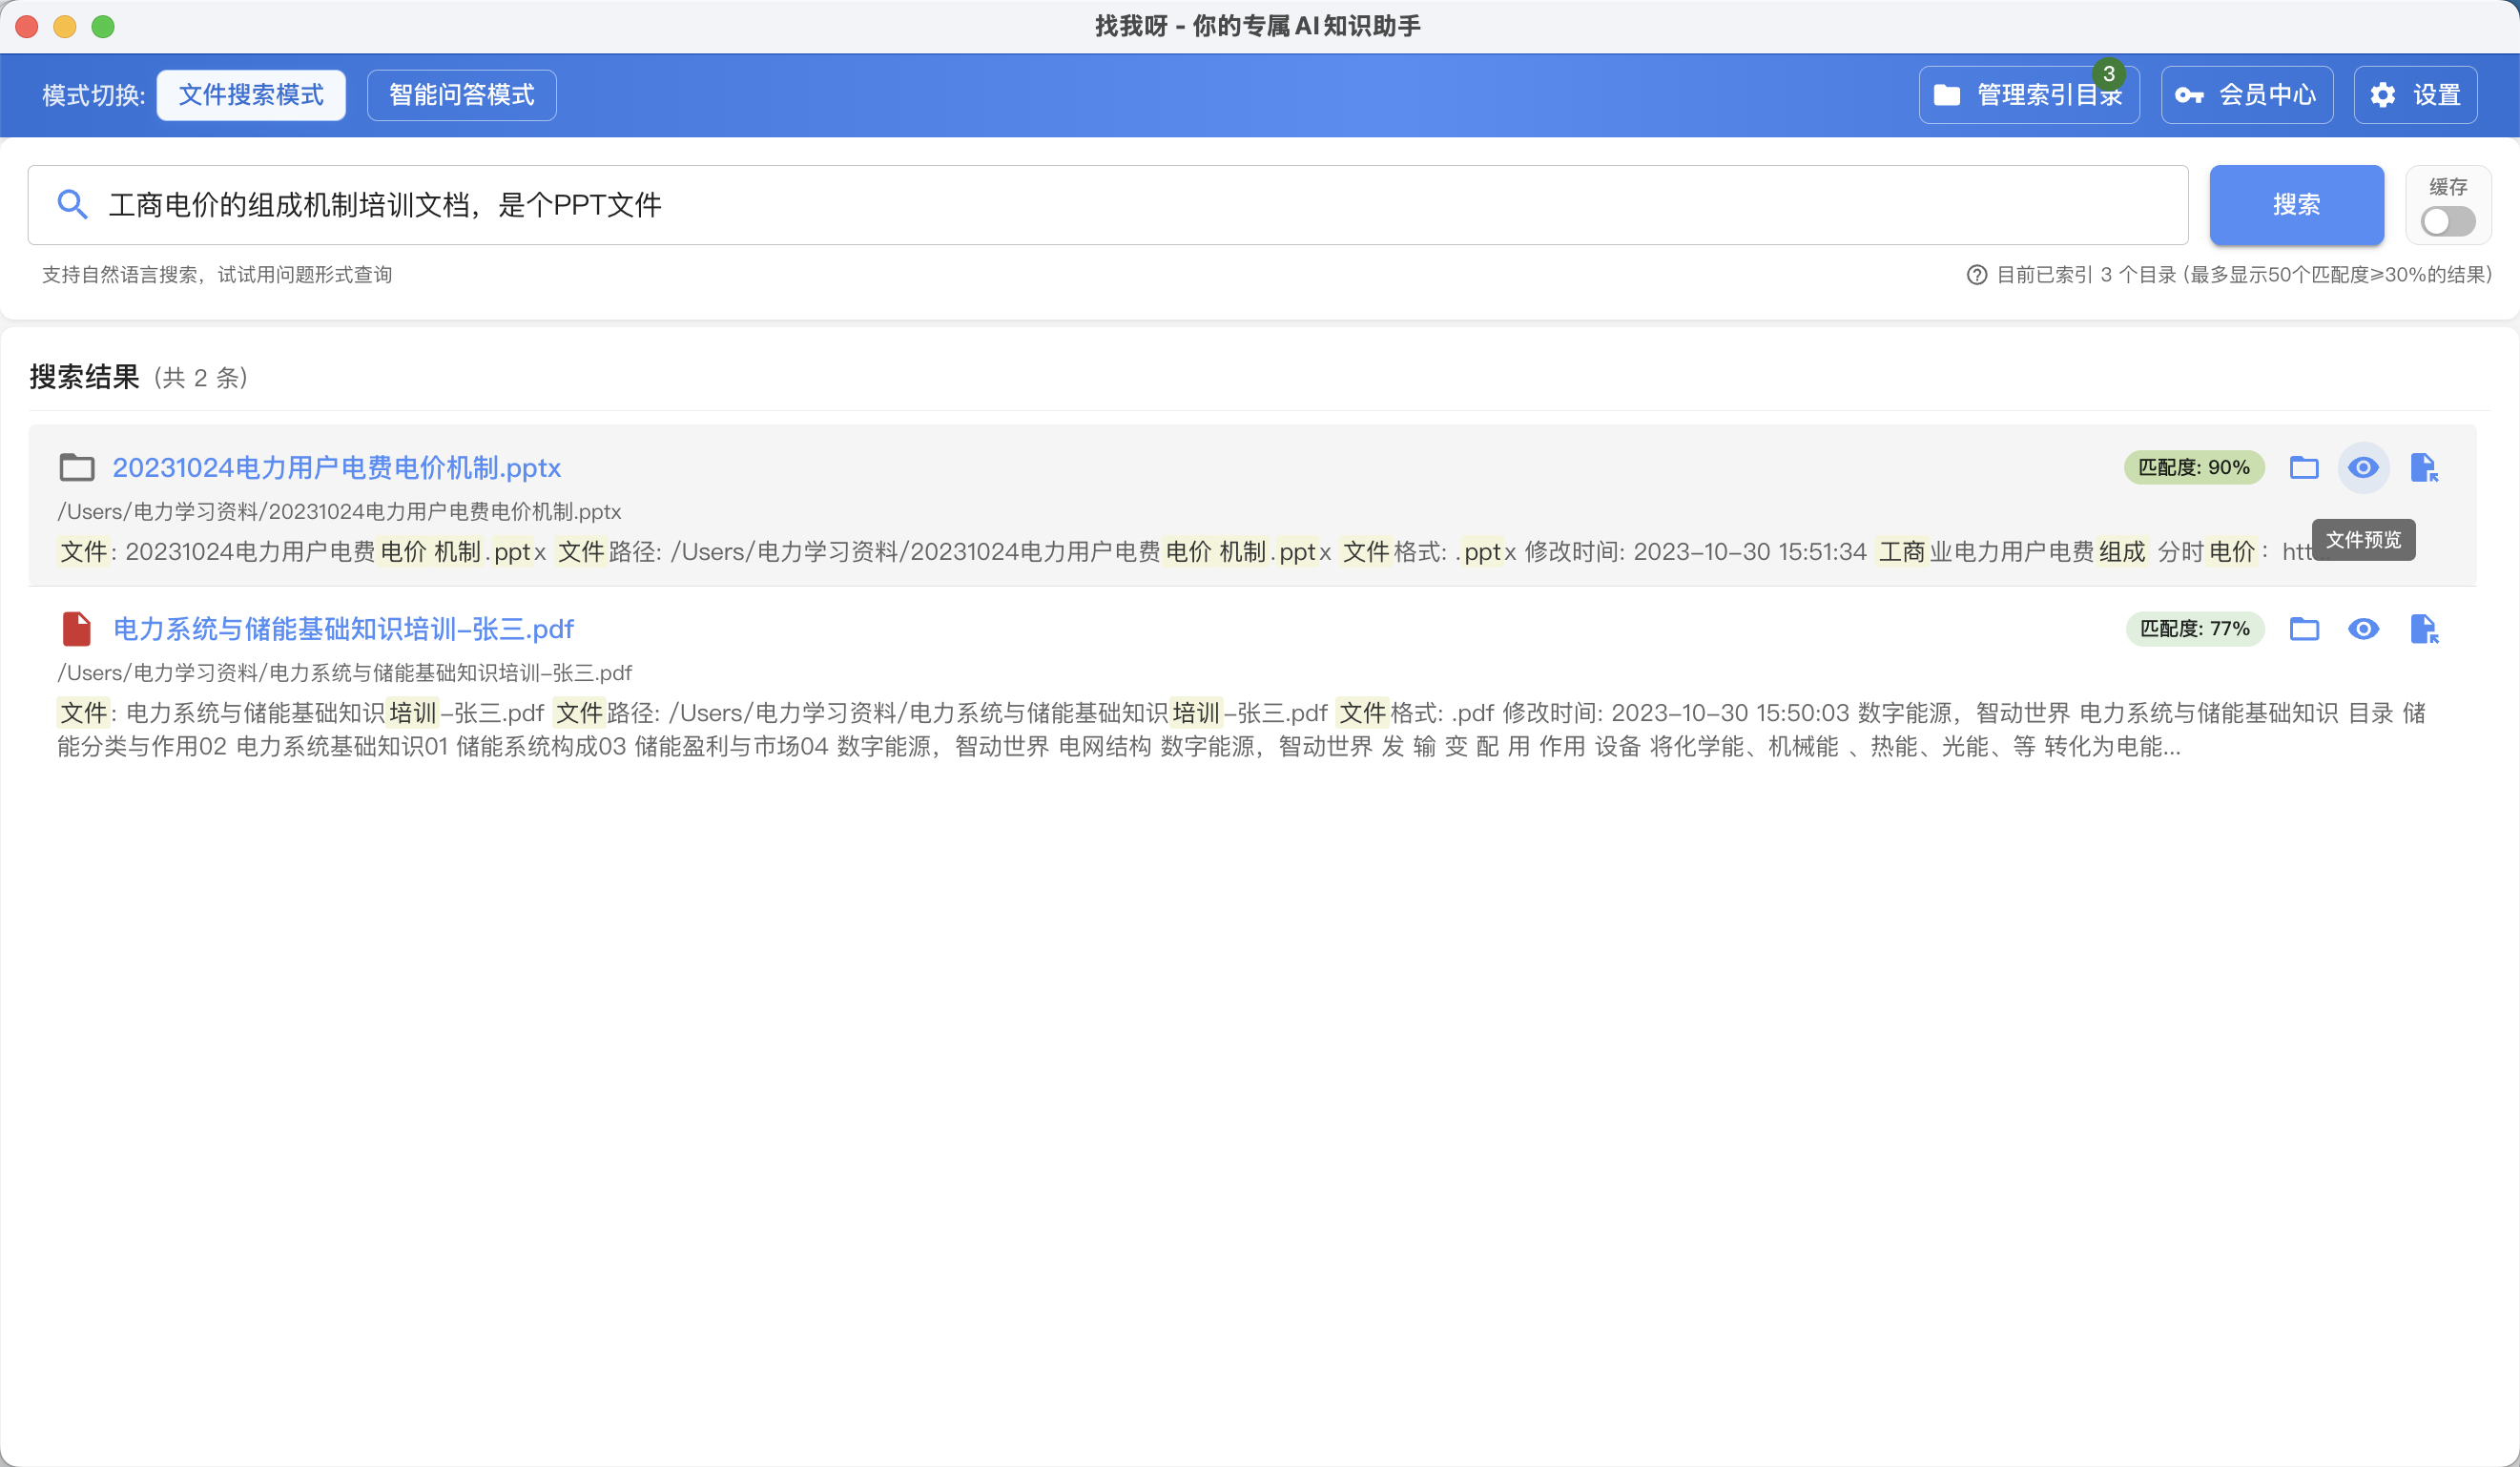
Task: Click folder icon to reveal pdf file location
Action: [x=2305, y=629]
